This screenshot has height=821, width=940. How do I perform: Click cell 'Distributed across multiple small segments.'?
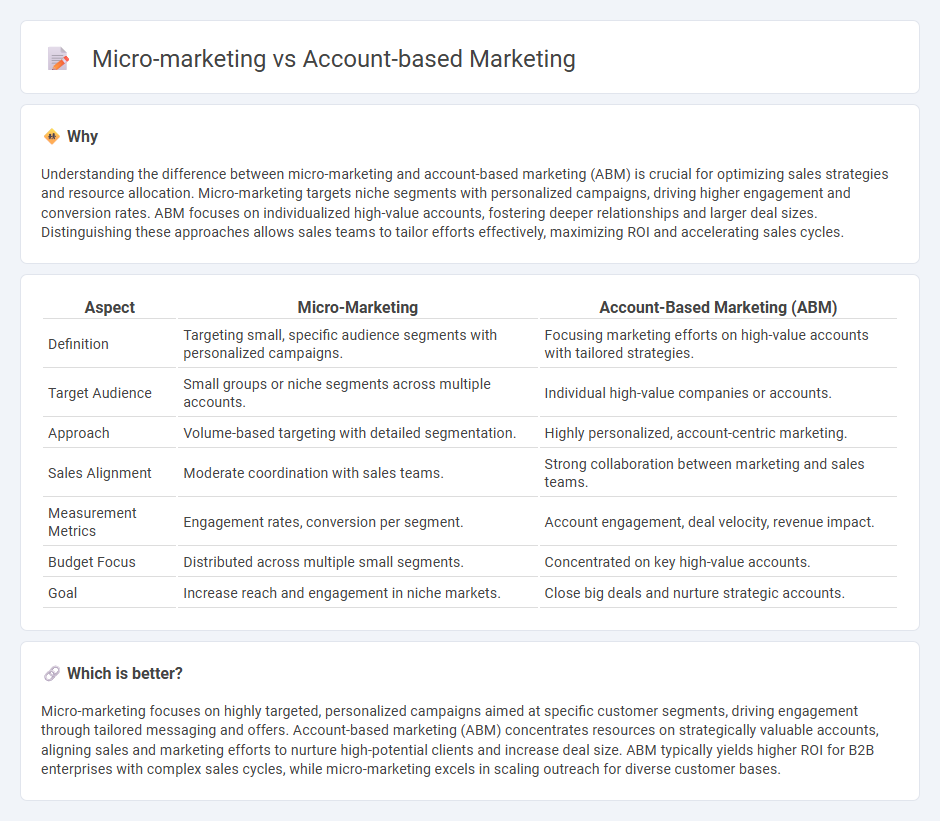358,562
